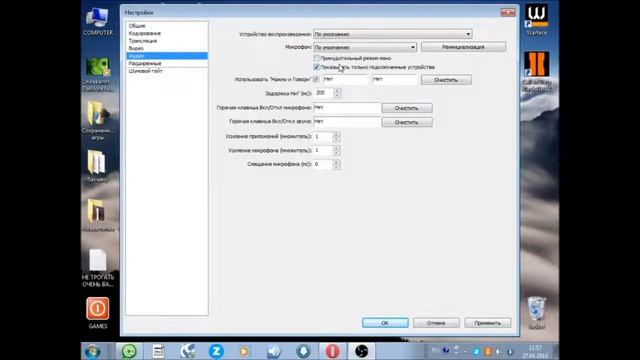Click the push-to-talk delay value field
The height and width of the screenshot is (360, 640).
pyautogui.click(x=324, y=93)
